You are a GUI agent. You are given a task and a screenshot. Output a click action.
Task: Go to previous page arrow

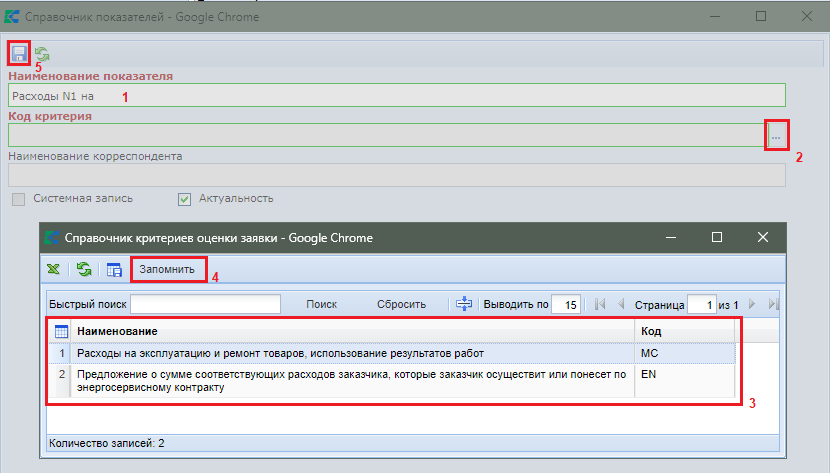click(621, 304)
